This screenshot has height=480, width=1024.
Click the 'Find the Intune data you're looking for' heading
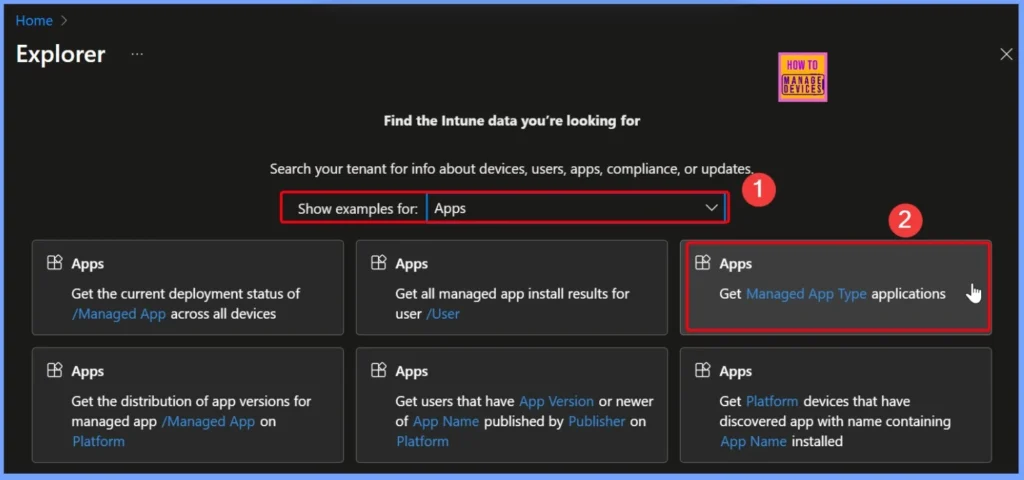512,121
